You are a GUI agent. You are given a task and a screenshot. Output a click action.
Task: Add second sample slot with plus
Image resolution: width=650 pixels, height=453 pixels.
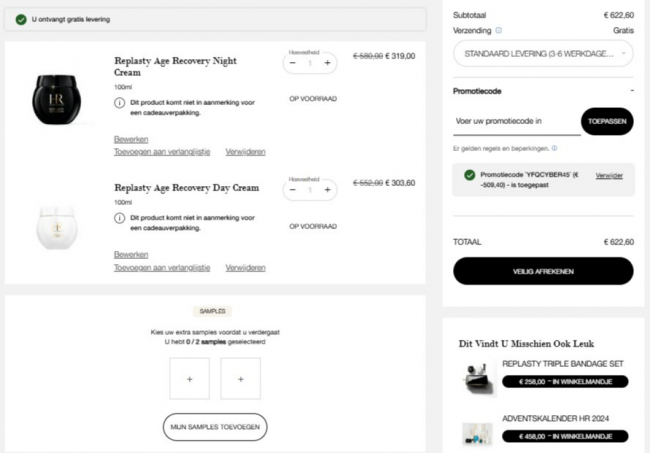241,379
